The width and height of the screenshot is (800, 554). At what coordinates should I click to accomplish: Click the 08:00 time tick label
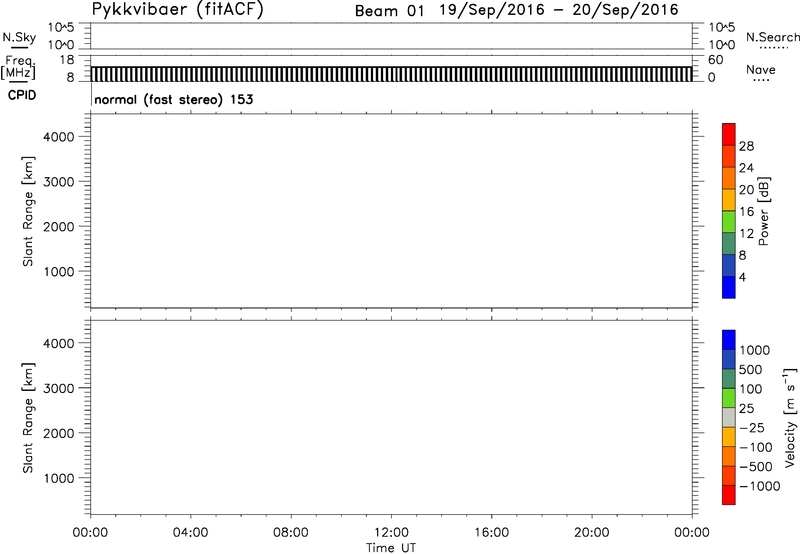point(291,533)
